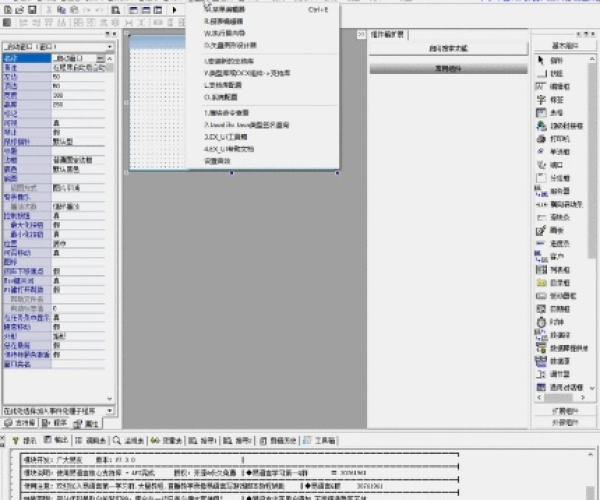600x500 pixels.
Task: Select the 指针 pointer tool in component box
Action: click(x=541, y=60)
